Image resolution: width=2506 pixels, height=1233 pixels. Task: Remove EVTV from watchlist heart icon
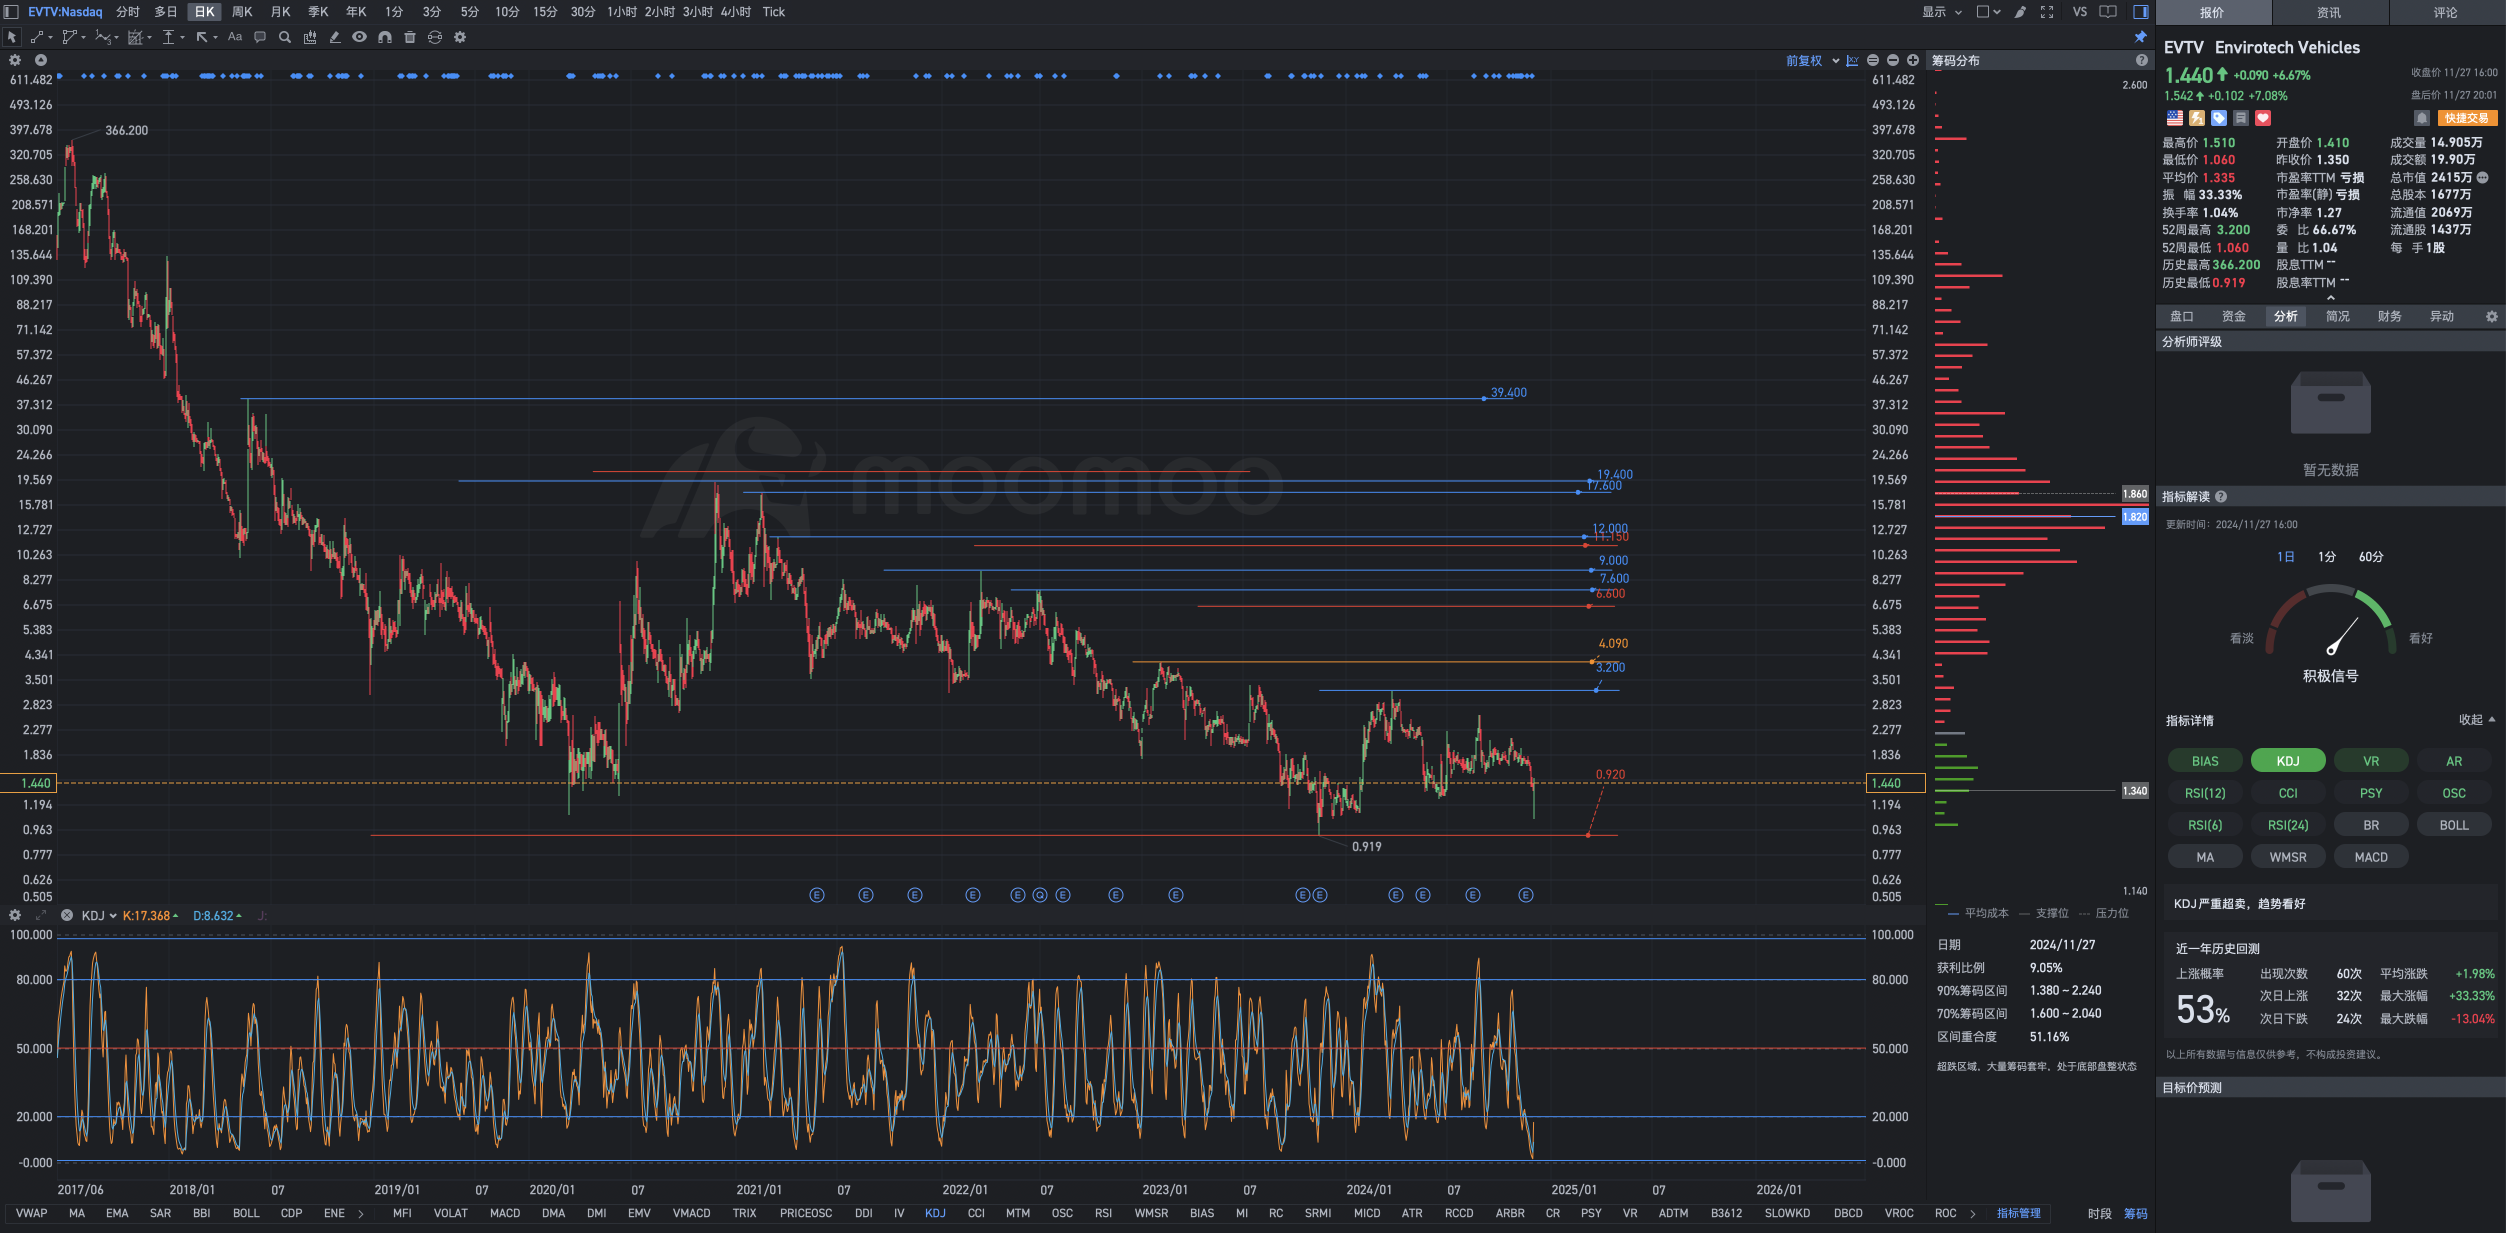pos(2263,118)
